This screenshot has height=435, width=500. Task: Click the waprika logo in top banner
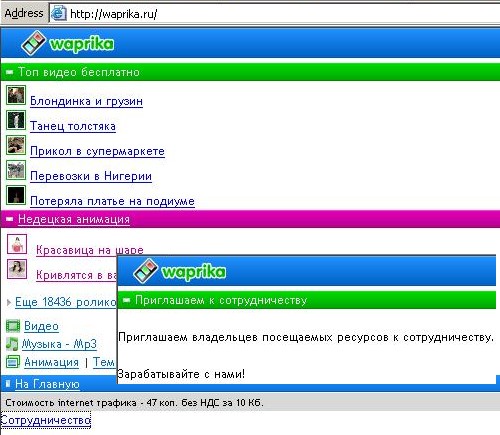(67, 43)
